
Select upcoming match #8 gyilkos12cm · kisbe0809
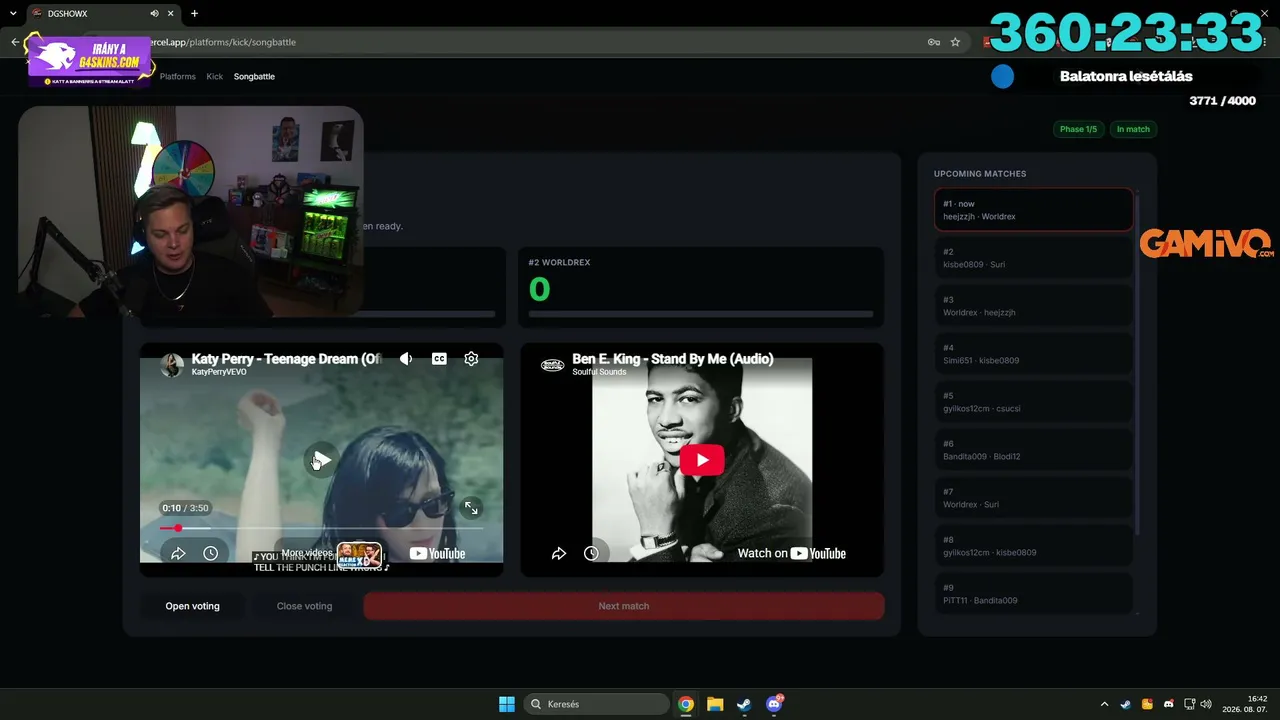pyautogui.click(x=1034, y=546)
